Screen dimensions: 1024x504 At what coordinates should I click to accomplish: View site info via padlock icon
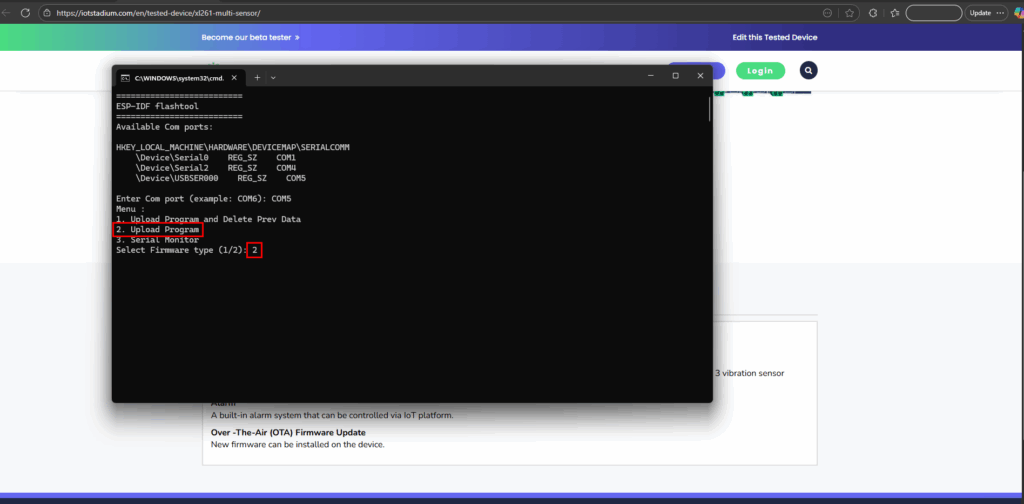click(x=46, y=13)
